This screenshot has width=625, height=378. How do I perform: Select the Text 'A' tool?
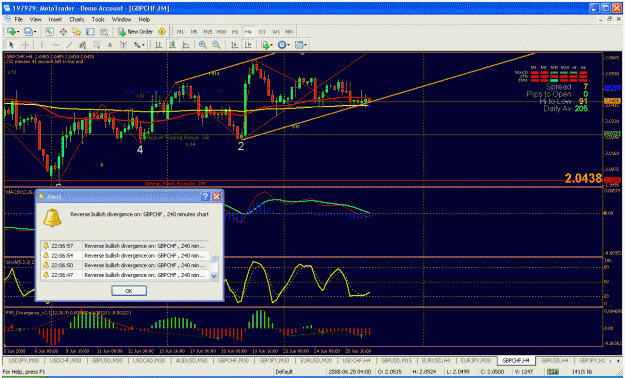pyautogui.click(x=110, y=45)
